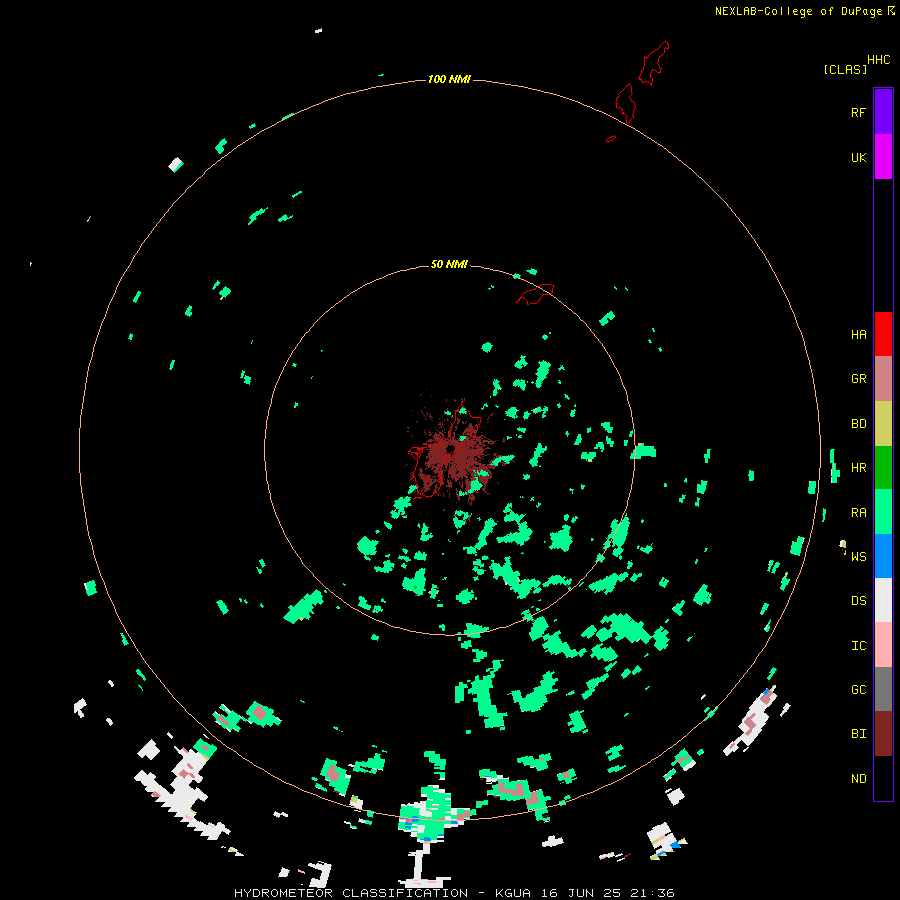
Task: Click the GR legend label text
Action: coord(858,379)
